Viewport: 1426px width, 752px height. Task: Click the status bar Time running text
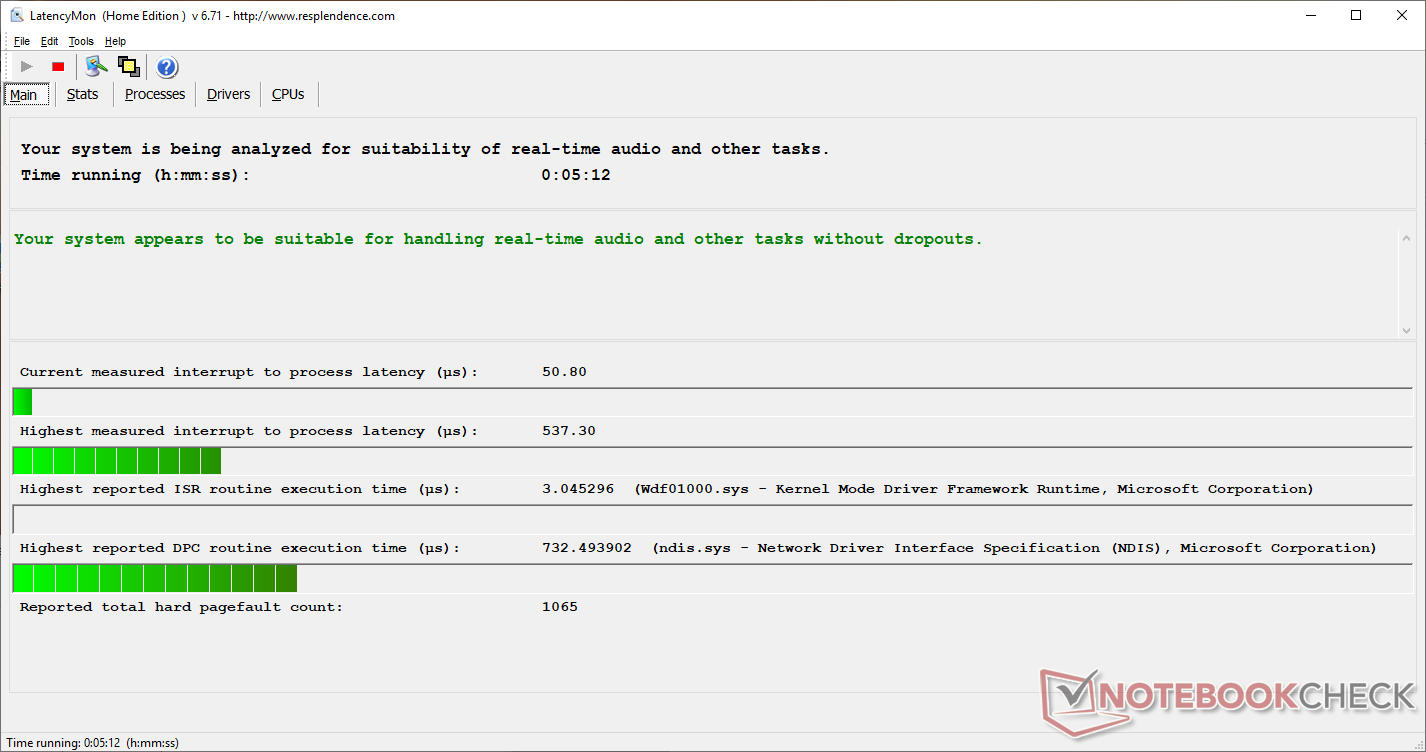coord(93,743)
